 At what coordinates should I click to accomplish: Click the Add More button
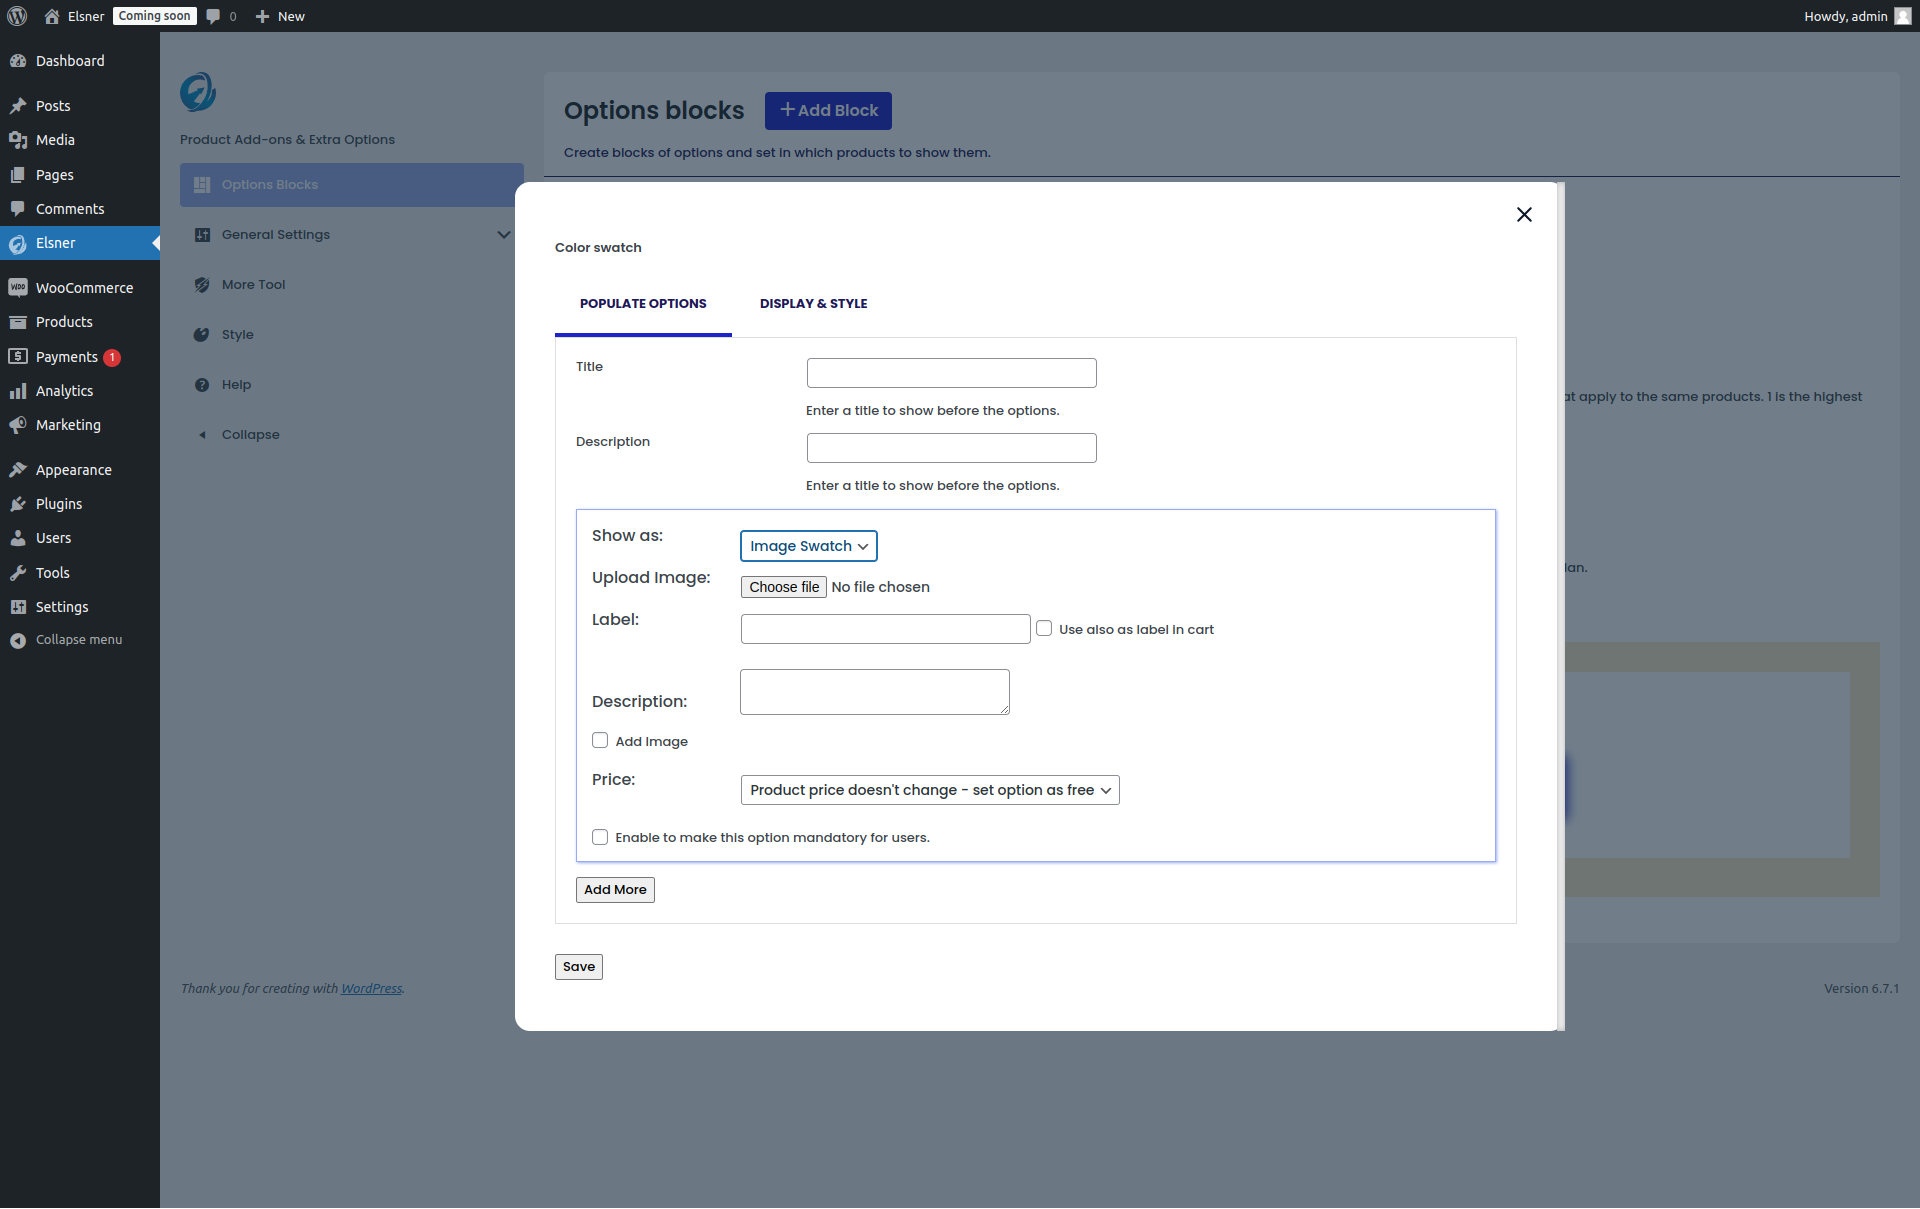[615, 890]
